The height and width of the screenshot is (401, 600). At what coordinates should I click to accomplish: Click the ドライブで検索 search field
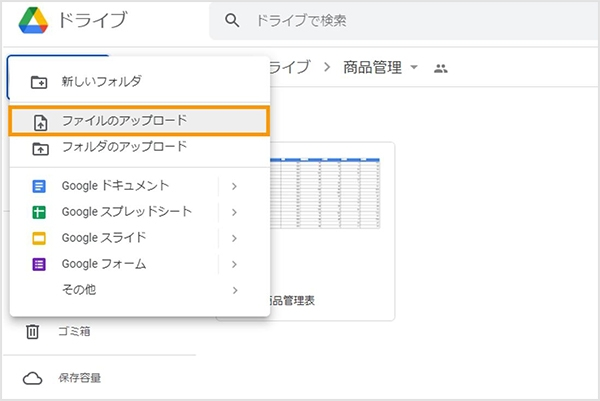coord(400,20)
